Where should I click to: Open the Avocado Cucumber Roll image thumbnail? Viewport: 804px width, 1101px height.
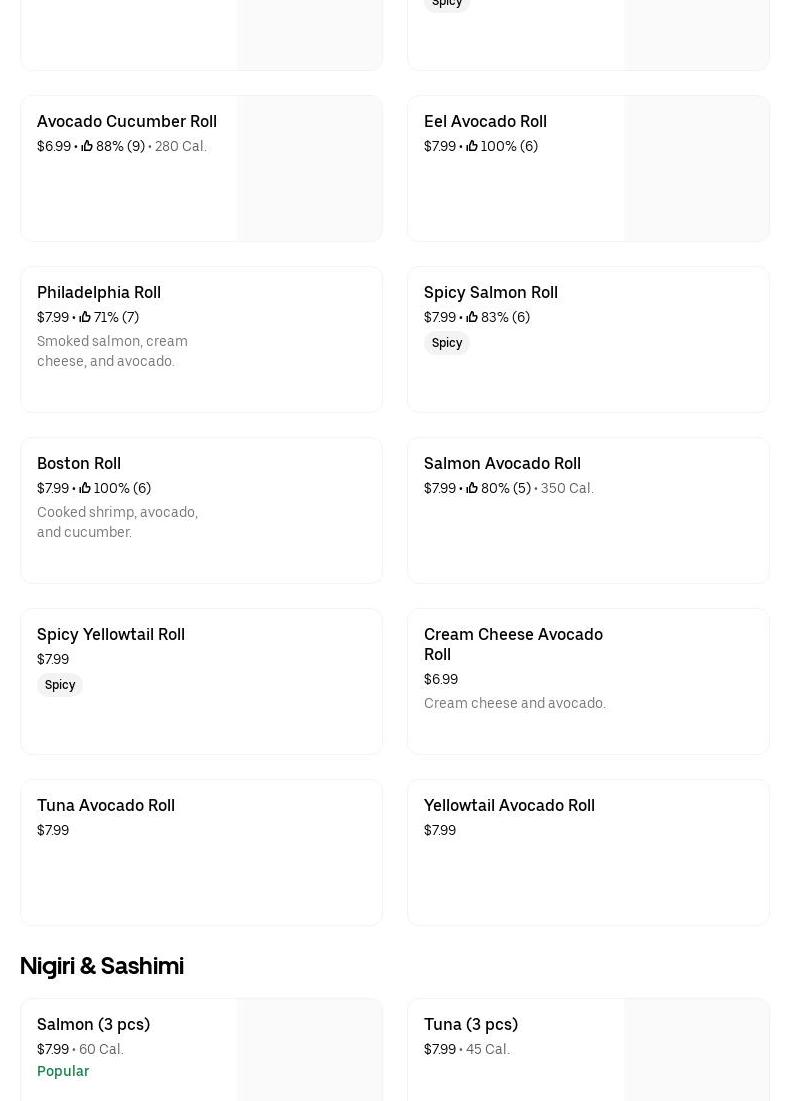pyautogui.click(x=309, y=168)
